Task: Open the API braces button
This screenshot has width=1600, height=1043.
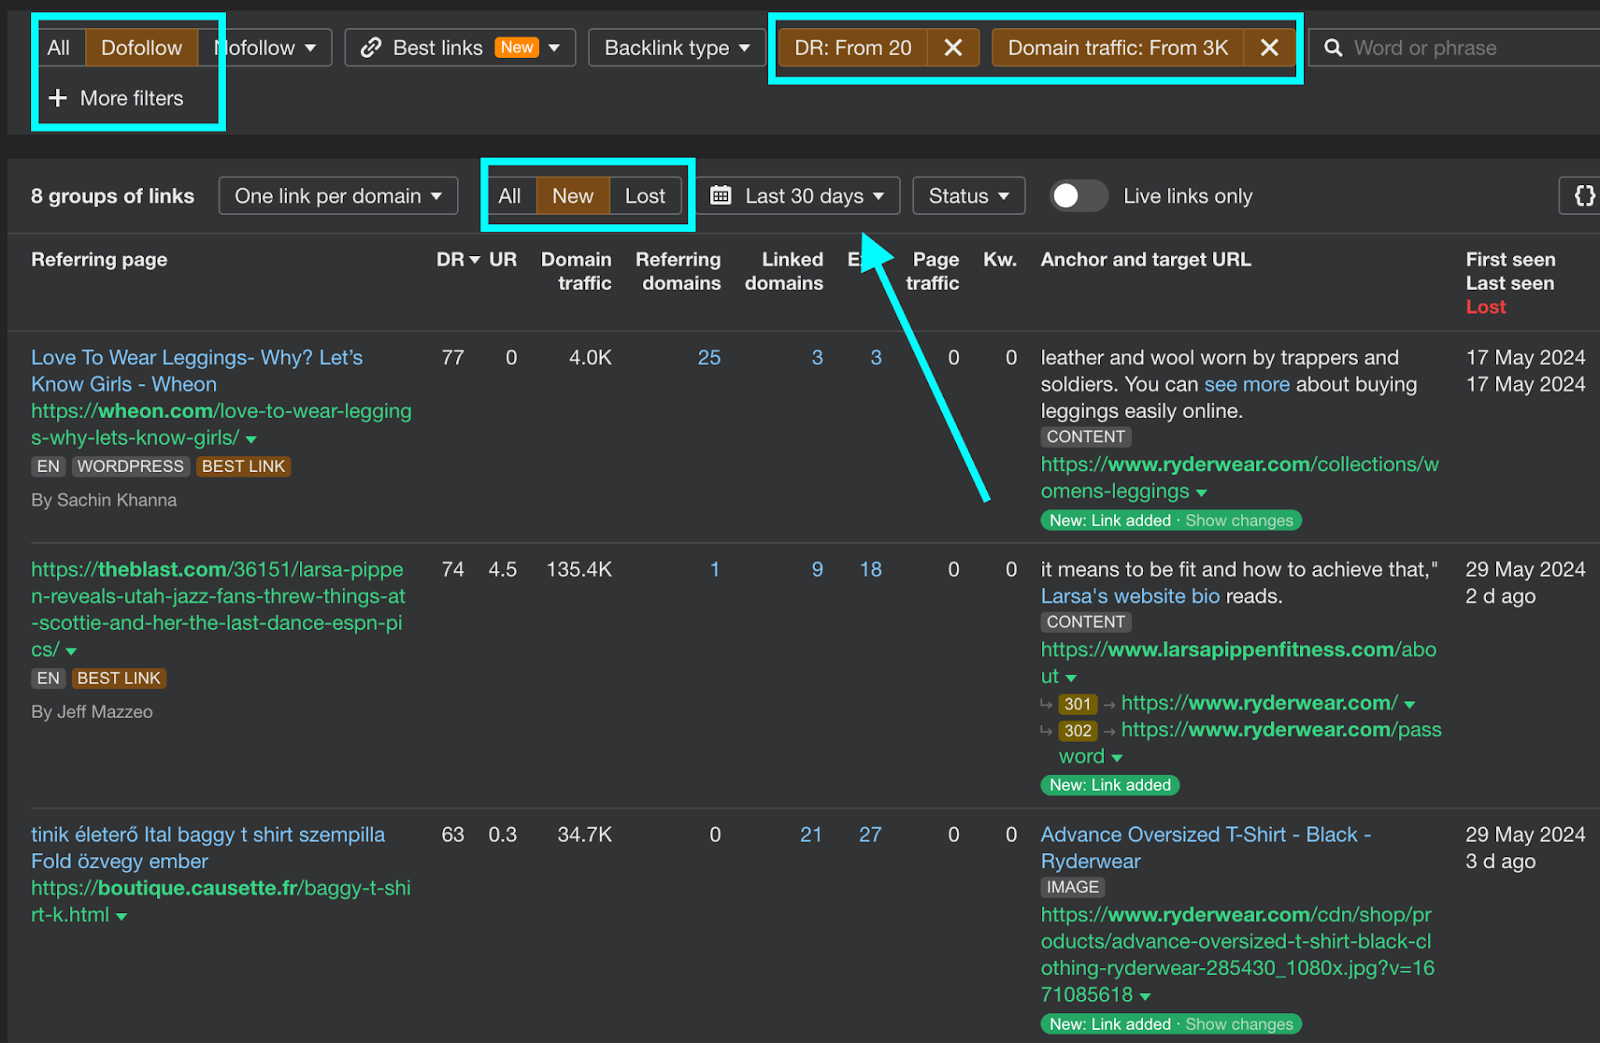Action: point(1584,196)
